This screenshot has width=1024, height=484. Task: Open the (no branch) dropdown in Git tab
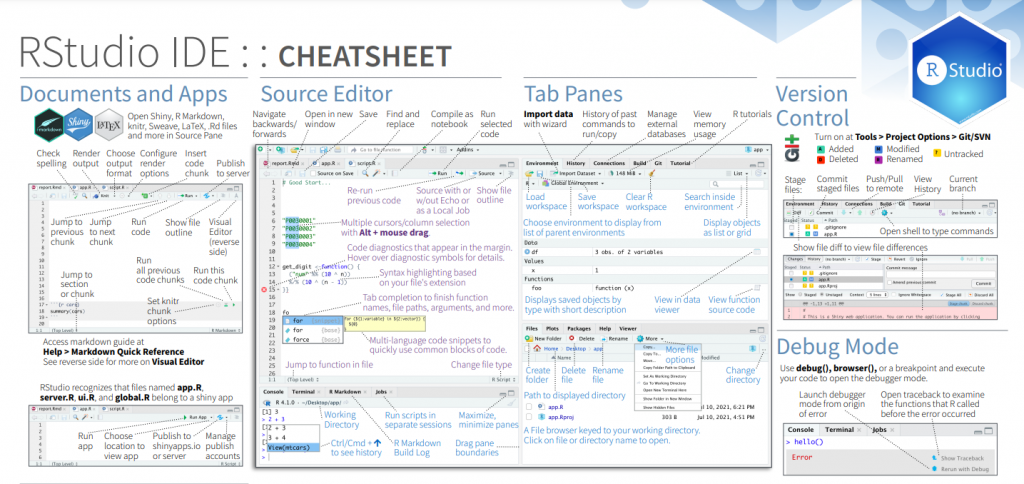(x=965, y=213)
